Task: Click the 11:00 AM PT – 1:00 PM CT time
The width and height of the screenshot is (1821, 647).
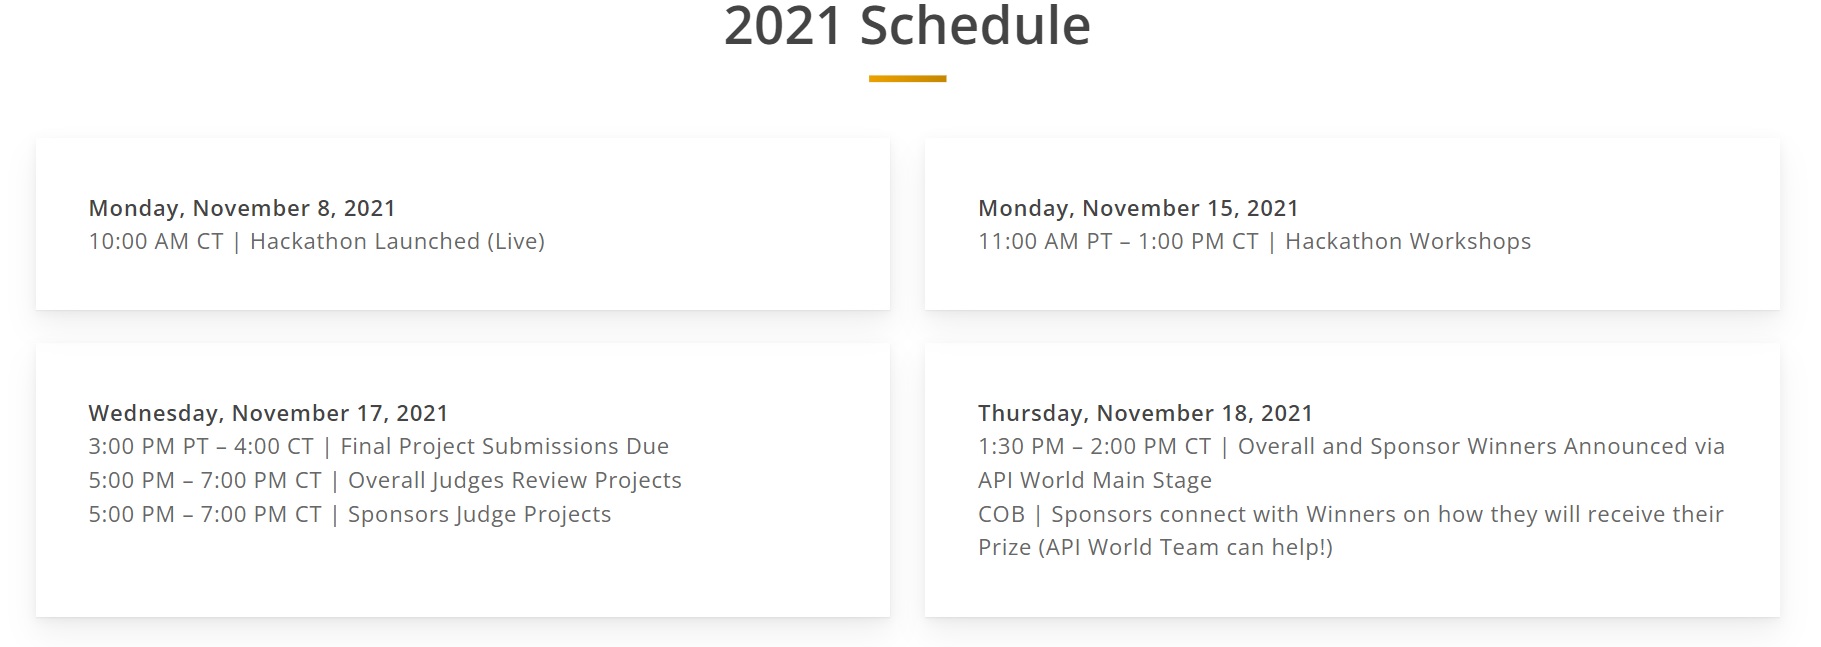Action: pyautogui.click(x=1118, y=241)
